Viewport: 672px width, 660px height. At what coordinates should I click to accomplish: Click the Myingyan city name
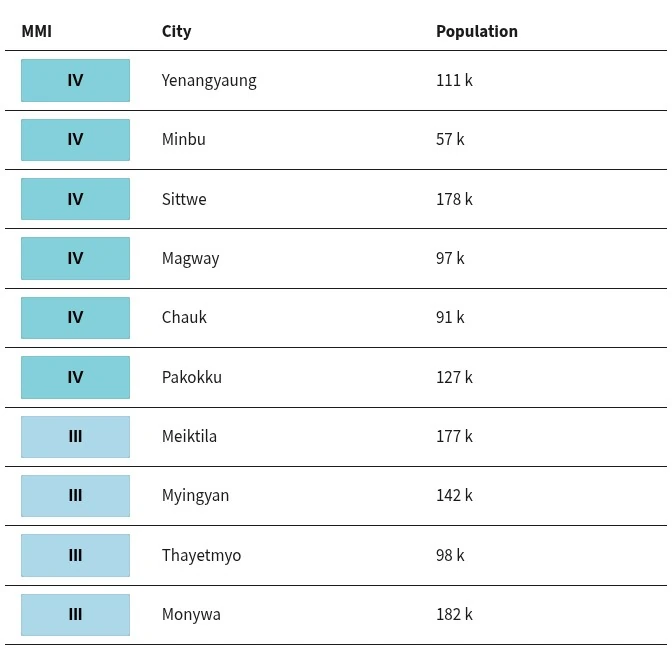pyautogui.click(x=195, y=495)
